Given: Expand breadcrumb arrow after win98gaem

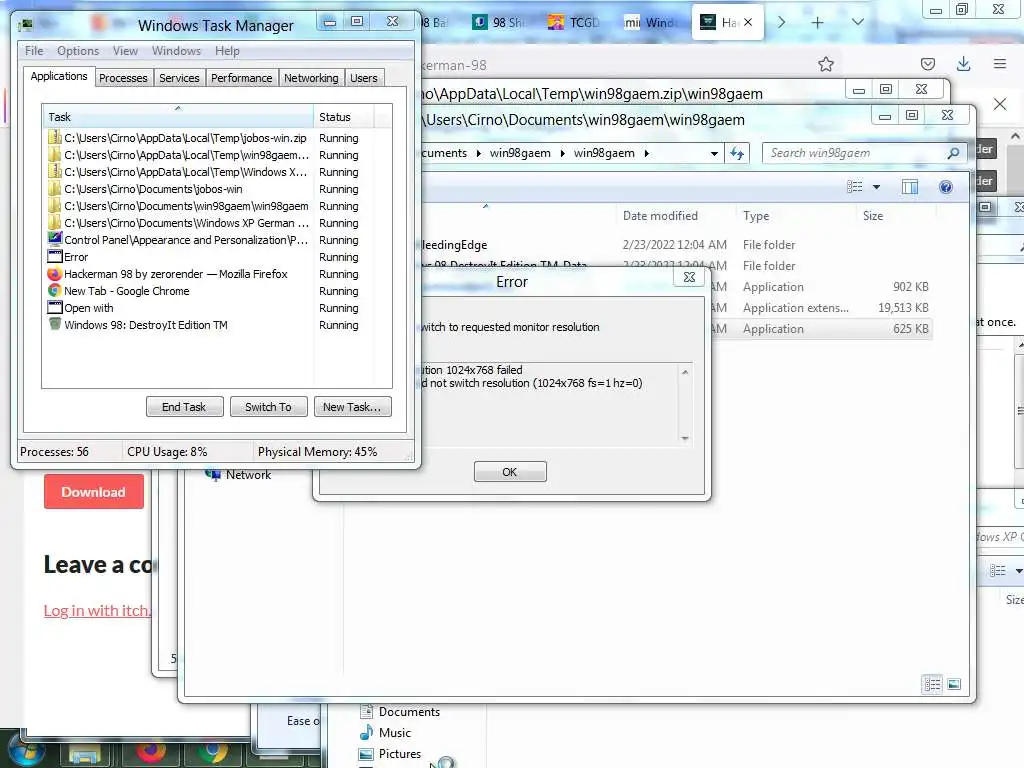Looking at the screenshot, I should [x=647, y=153].
